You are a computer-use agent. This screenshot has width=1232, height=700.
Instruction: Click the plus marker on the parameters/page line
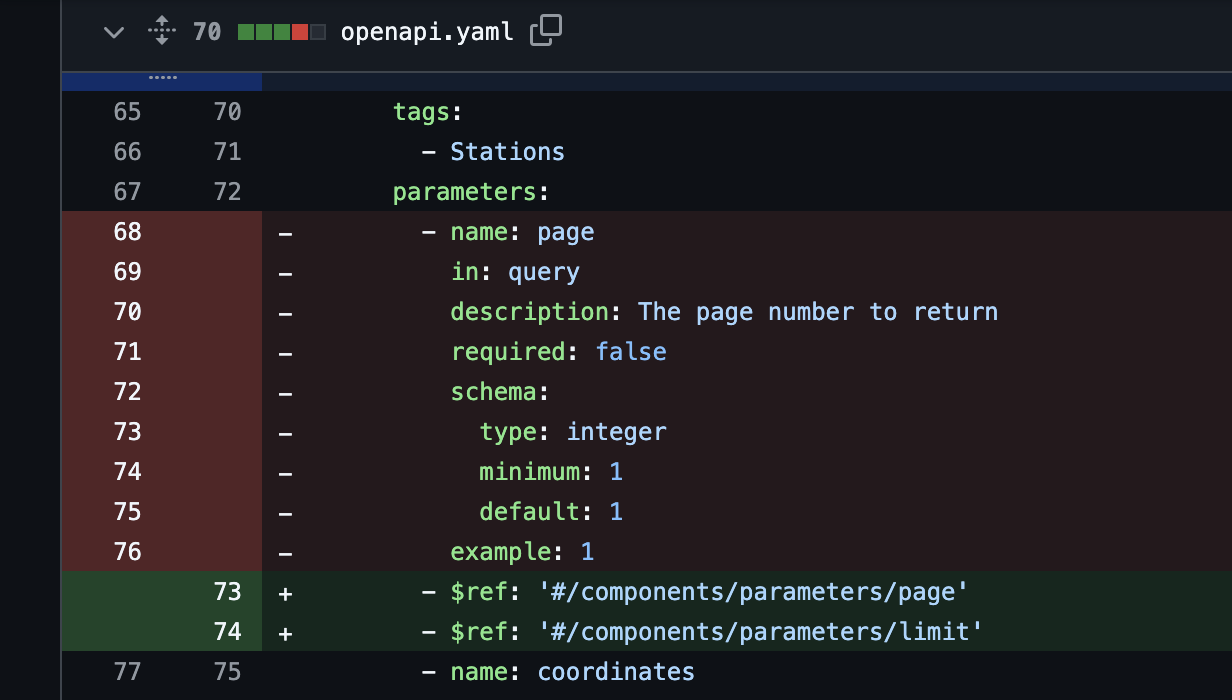coord(285,593)
